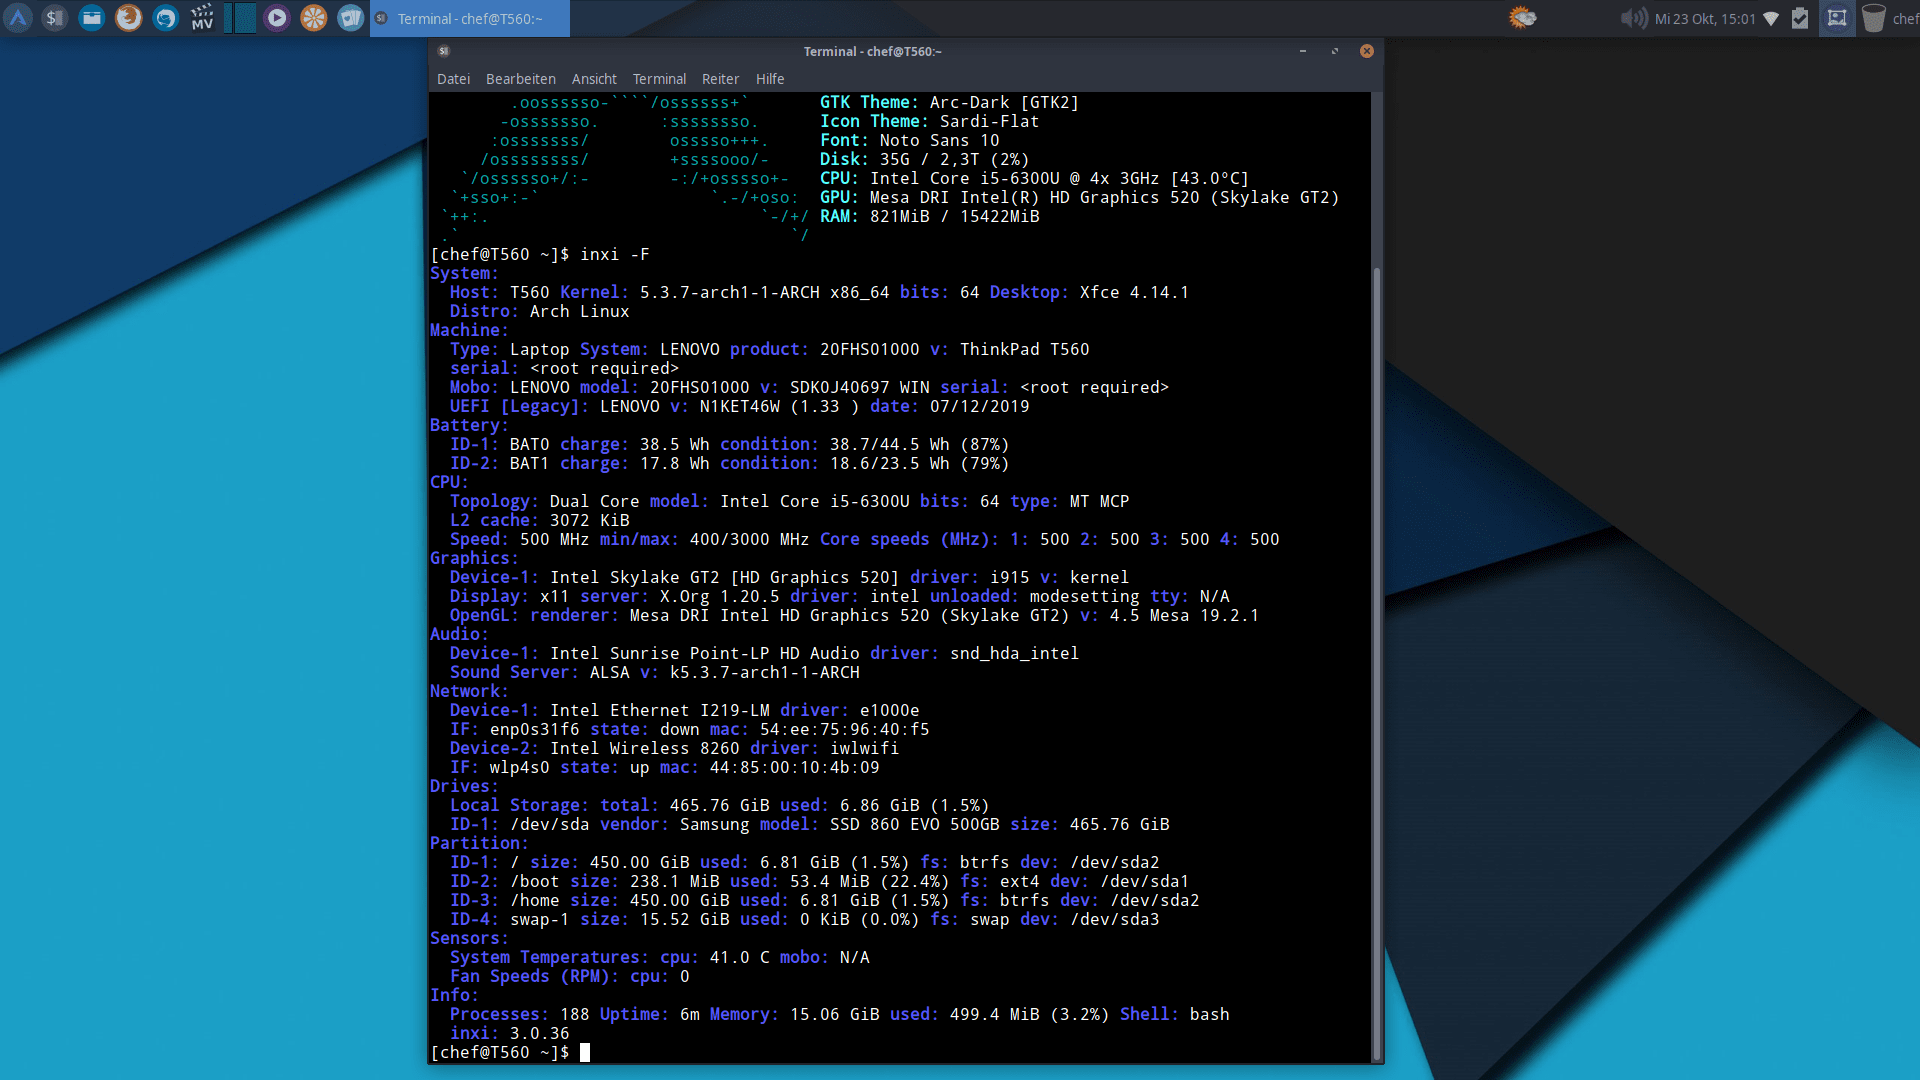Click the enp0s31f6 interface name

tap(535, 729)
